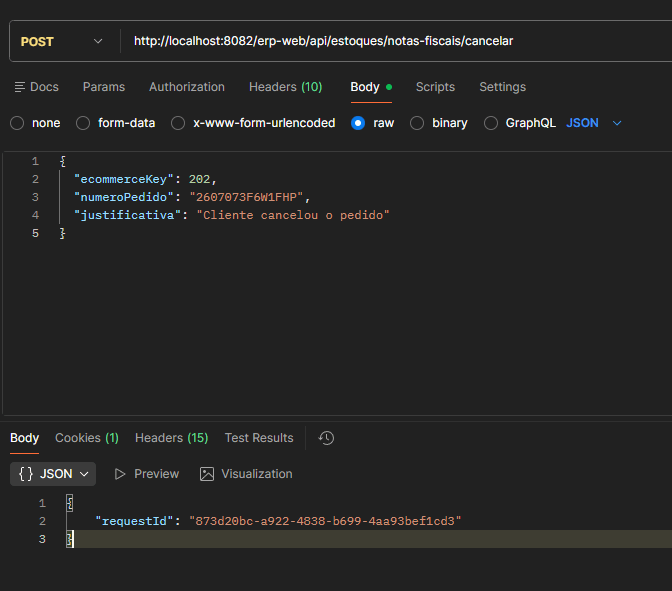The height and width of the screenshot is (591, 672).
Task: Open the Headers (10) request tab
Action: coord(285,87)
